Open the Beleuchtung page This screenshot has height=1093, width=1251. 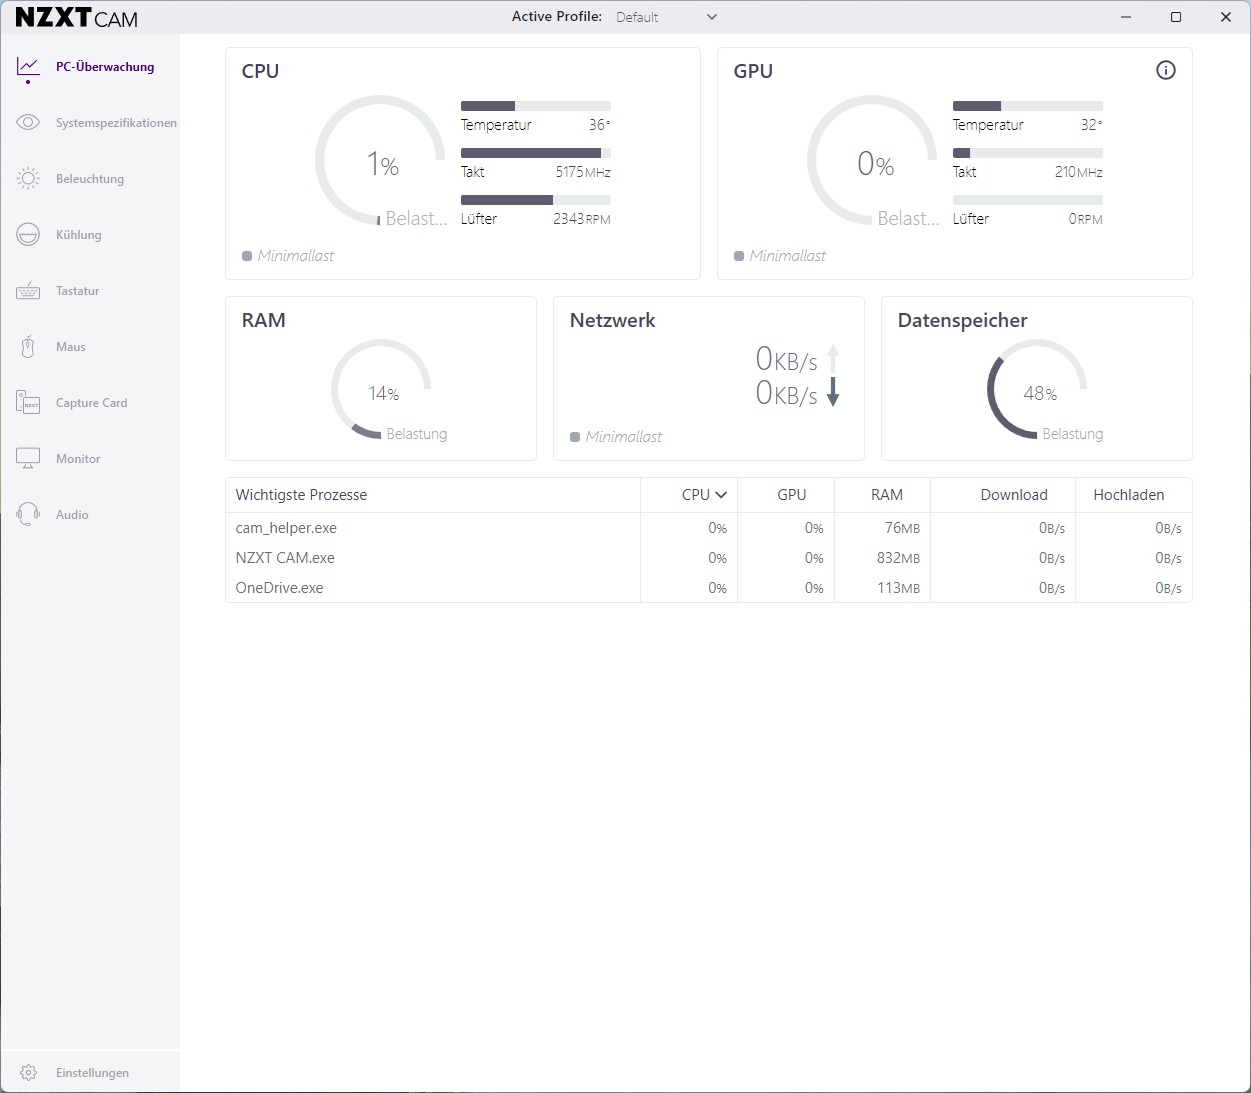pos(90,179)
